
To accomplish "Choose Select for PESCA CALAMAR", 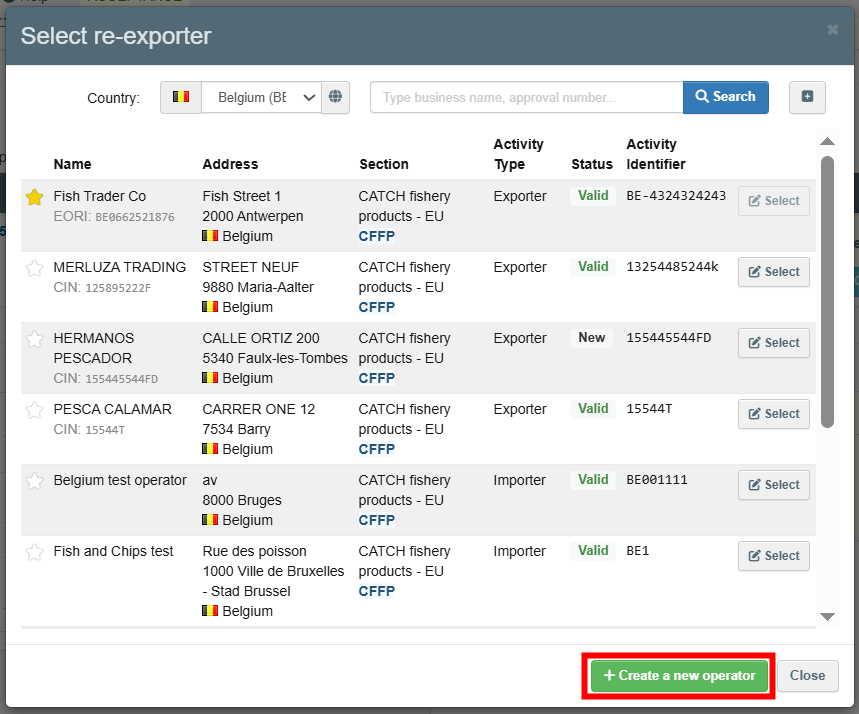I will pos(773,414).
